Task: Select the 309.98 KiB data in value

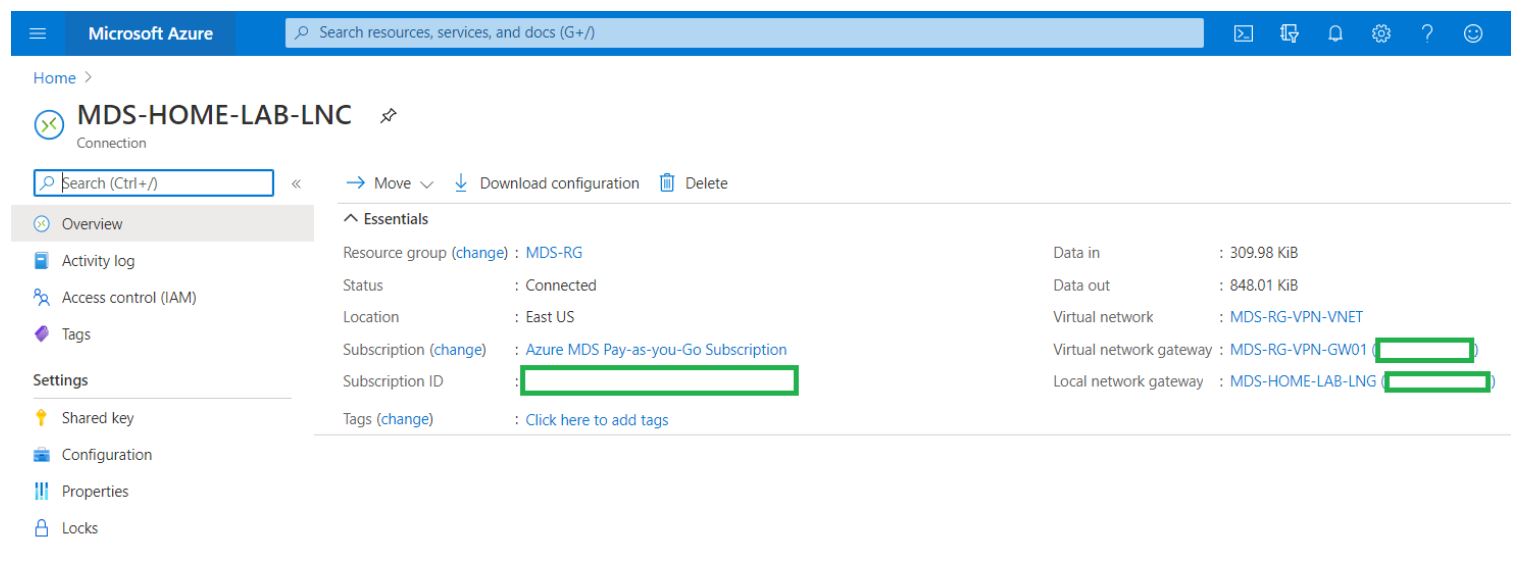Action: point(1264,253)
